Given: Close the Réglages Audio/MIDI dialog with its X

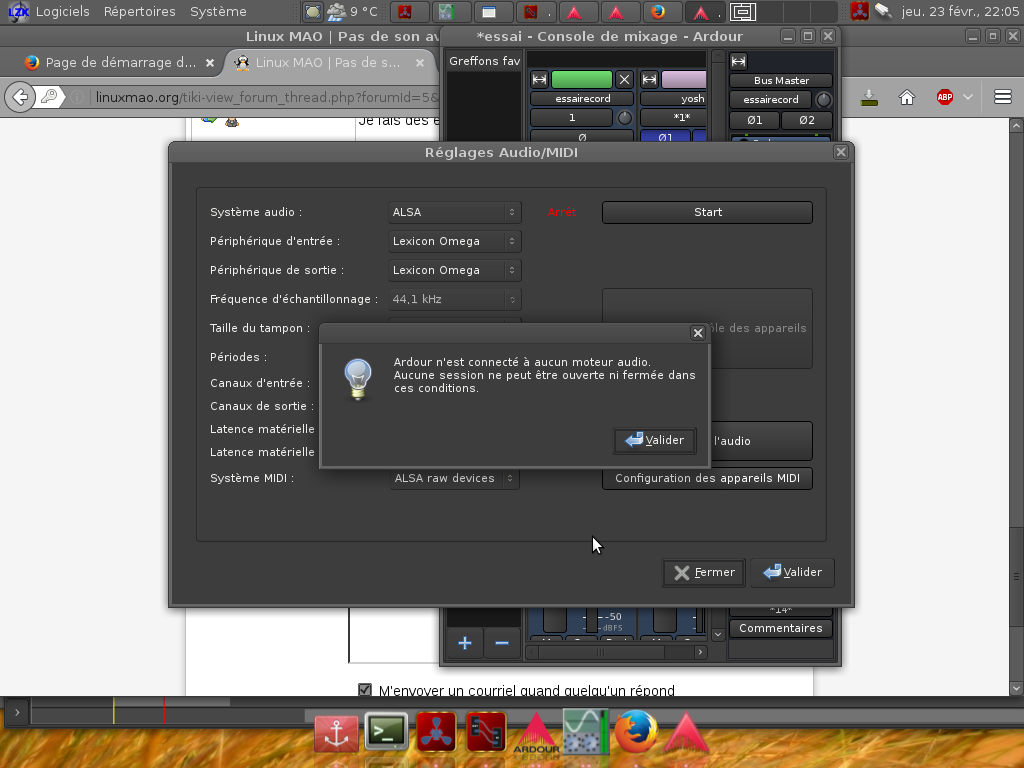Looking at the screenshot, I should pyautogui.click(x=840, y=152).
